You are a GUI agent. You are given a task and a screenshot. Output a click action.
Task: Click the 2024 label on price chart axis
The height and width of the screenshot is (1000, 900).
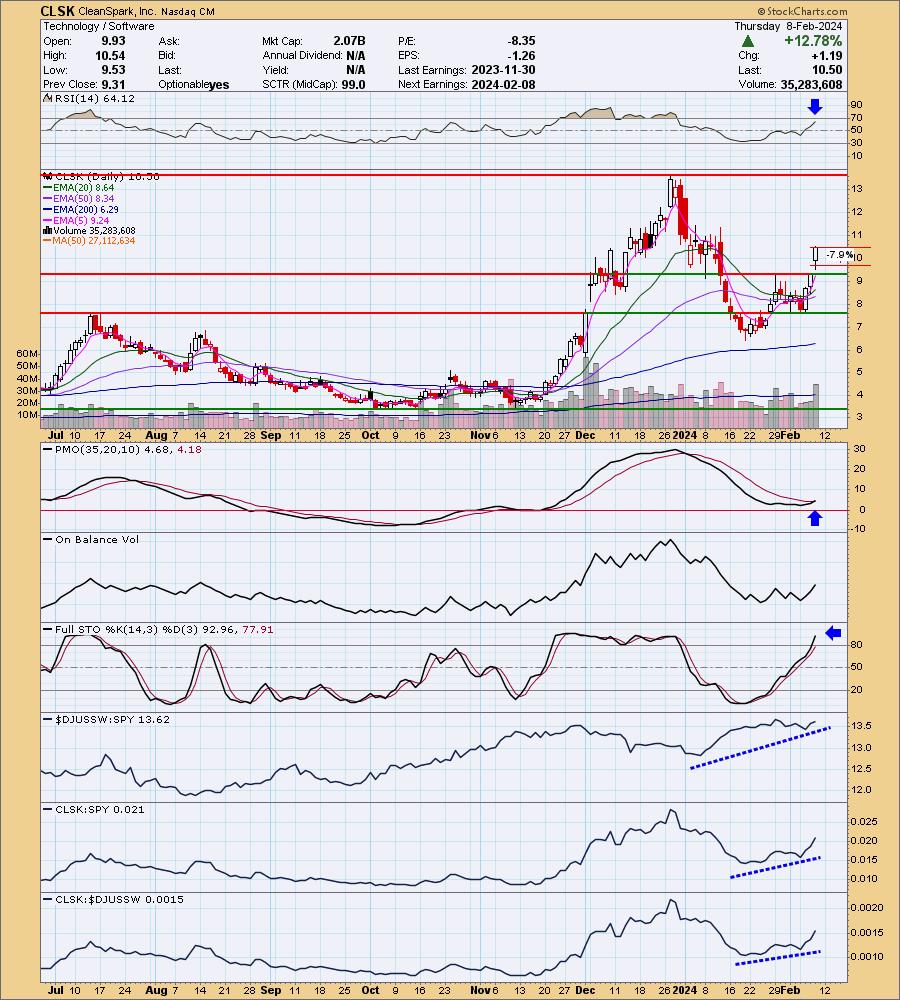[x=684, y=436]
